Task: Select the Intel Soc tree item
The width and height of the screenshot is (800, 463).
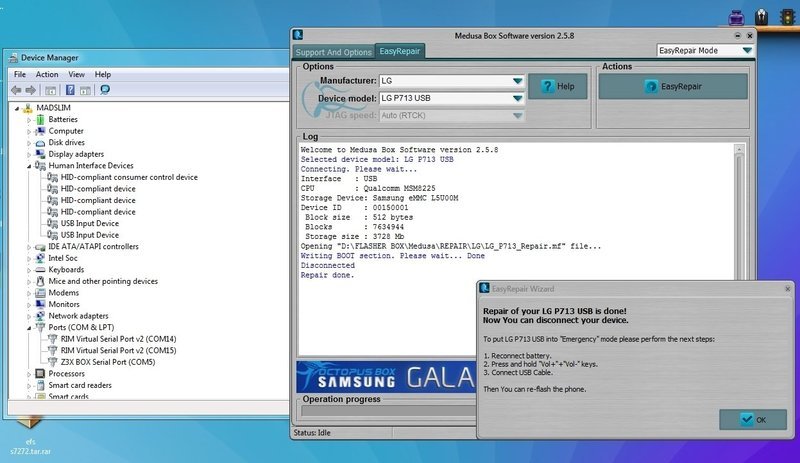Action: click(x=63, y=258)
